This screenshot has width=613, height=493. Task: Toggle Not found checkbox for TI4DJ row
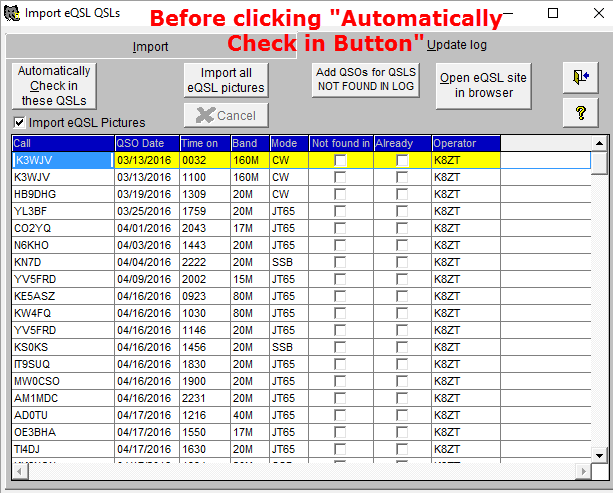(x=340, y=449)
